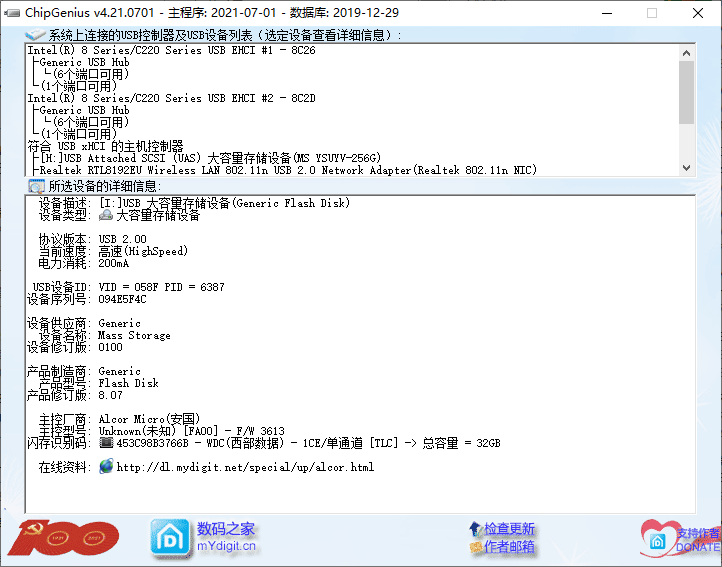The image size is (722, 567).
Task: Open the alcor.html online resource link
Action: [x=245, y=467]
